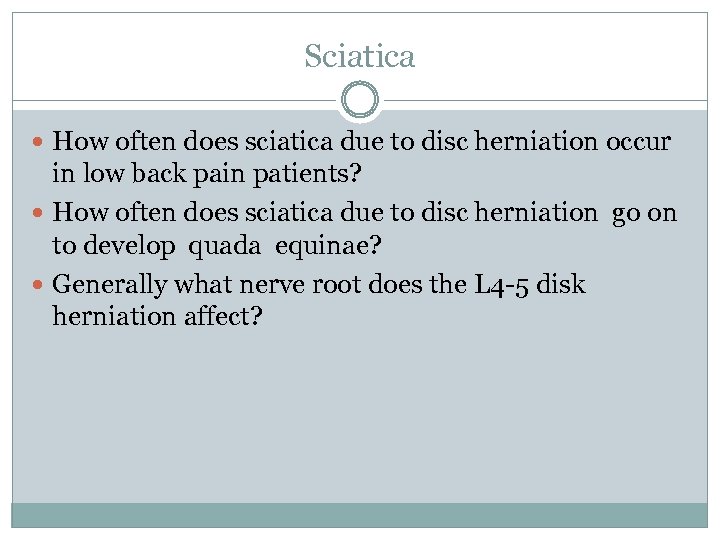
Task: Click the "Sciatica" slide title
Action: point(360,56)
